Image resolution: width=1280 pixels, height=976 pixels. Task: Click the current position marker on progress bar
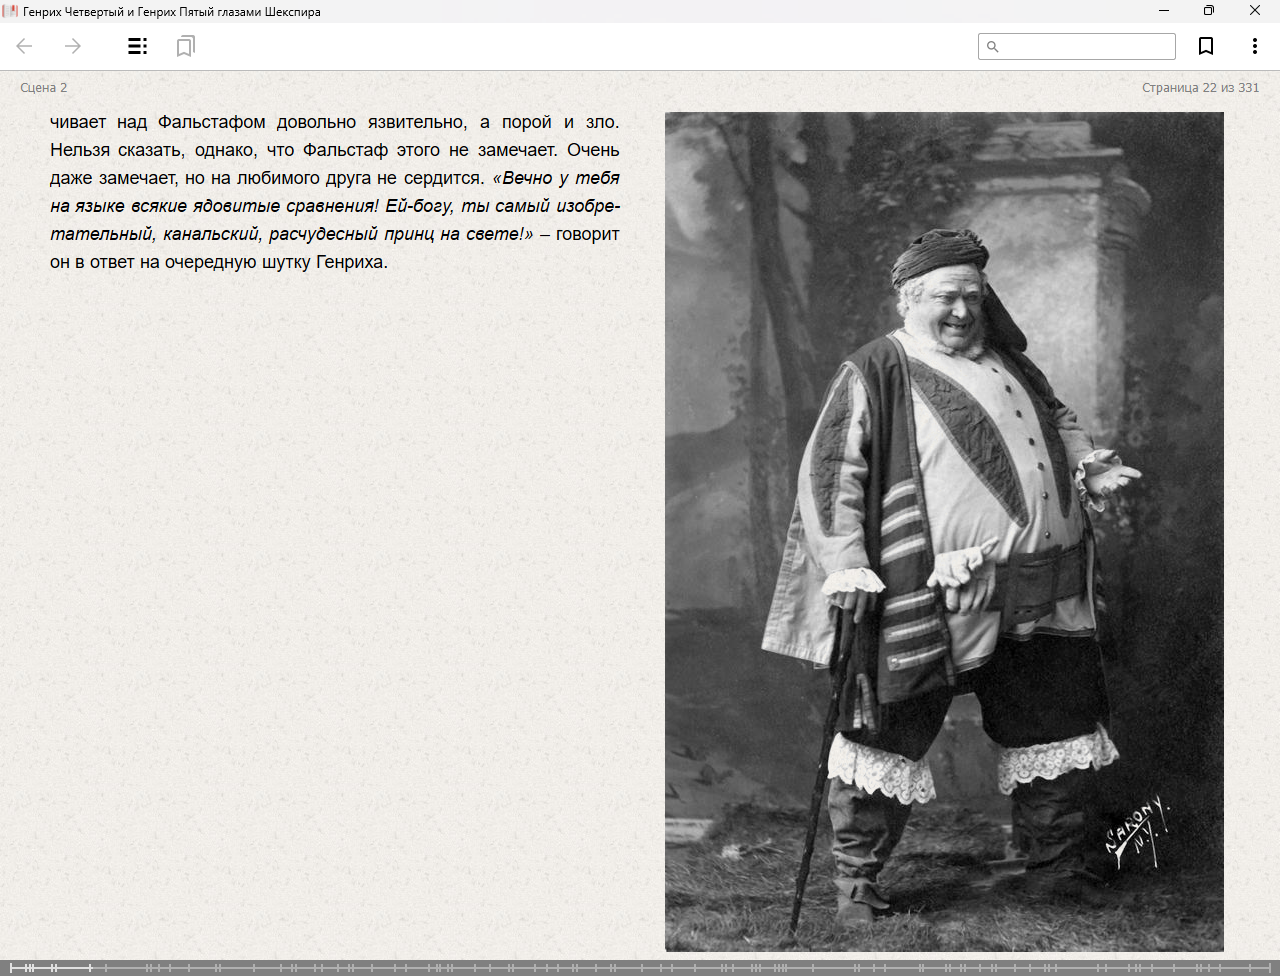pos(90,968)
